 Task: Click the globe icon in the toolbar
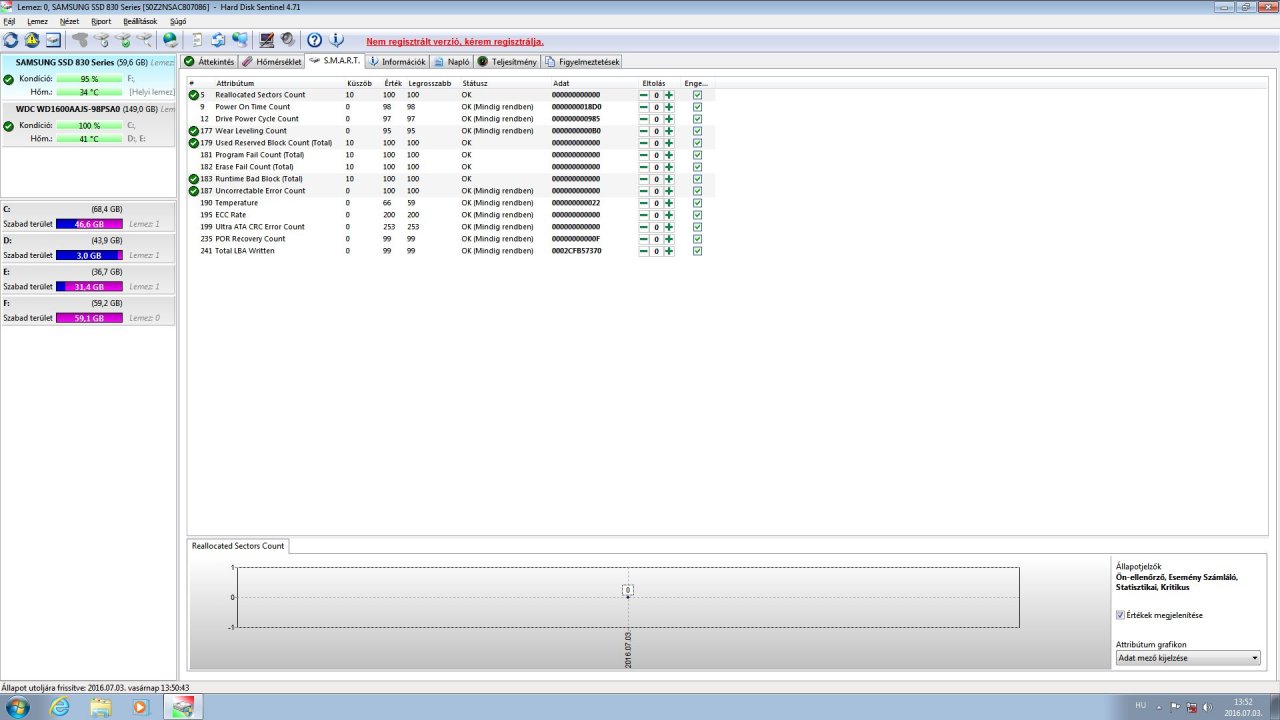coord(171,40)
